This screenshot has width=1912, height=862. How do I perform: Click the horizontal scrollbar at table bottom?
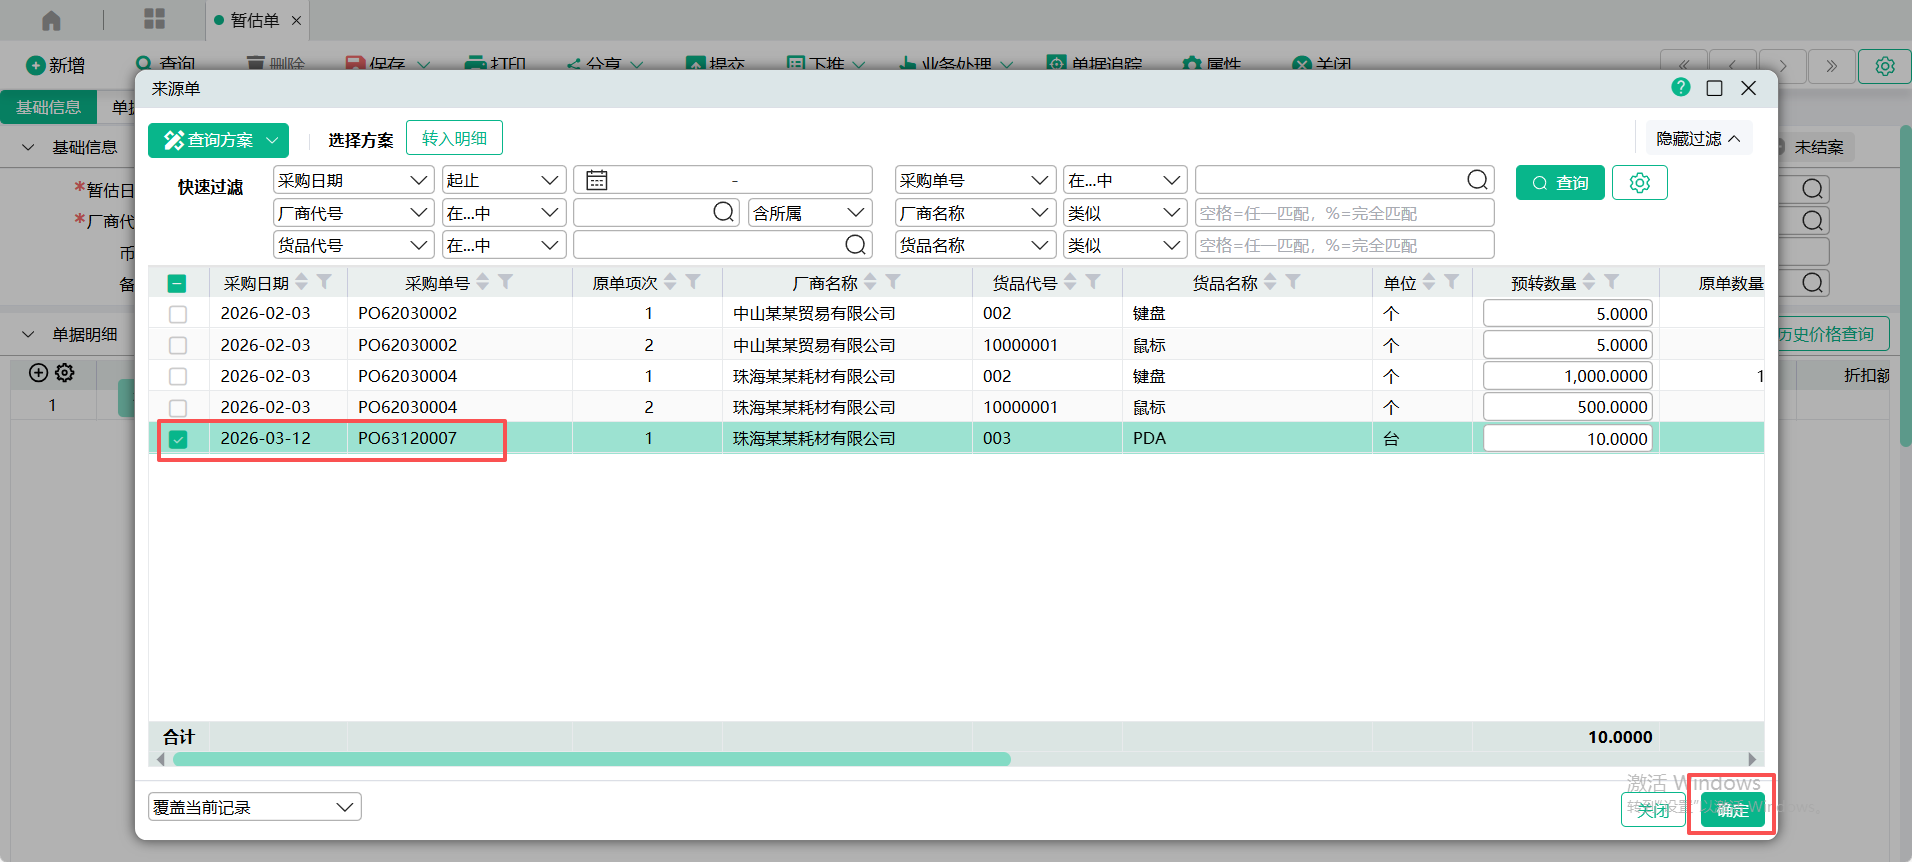[x=592, y=759]
